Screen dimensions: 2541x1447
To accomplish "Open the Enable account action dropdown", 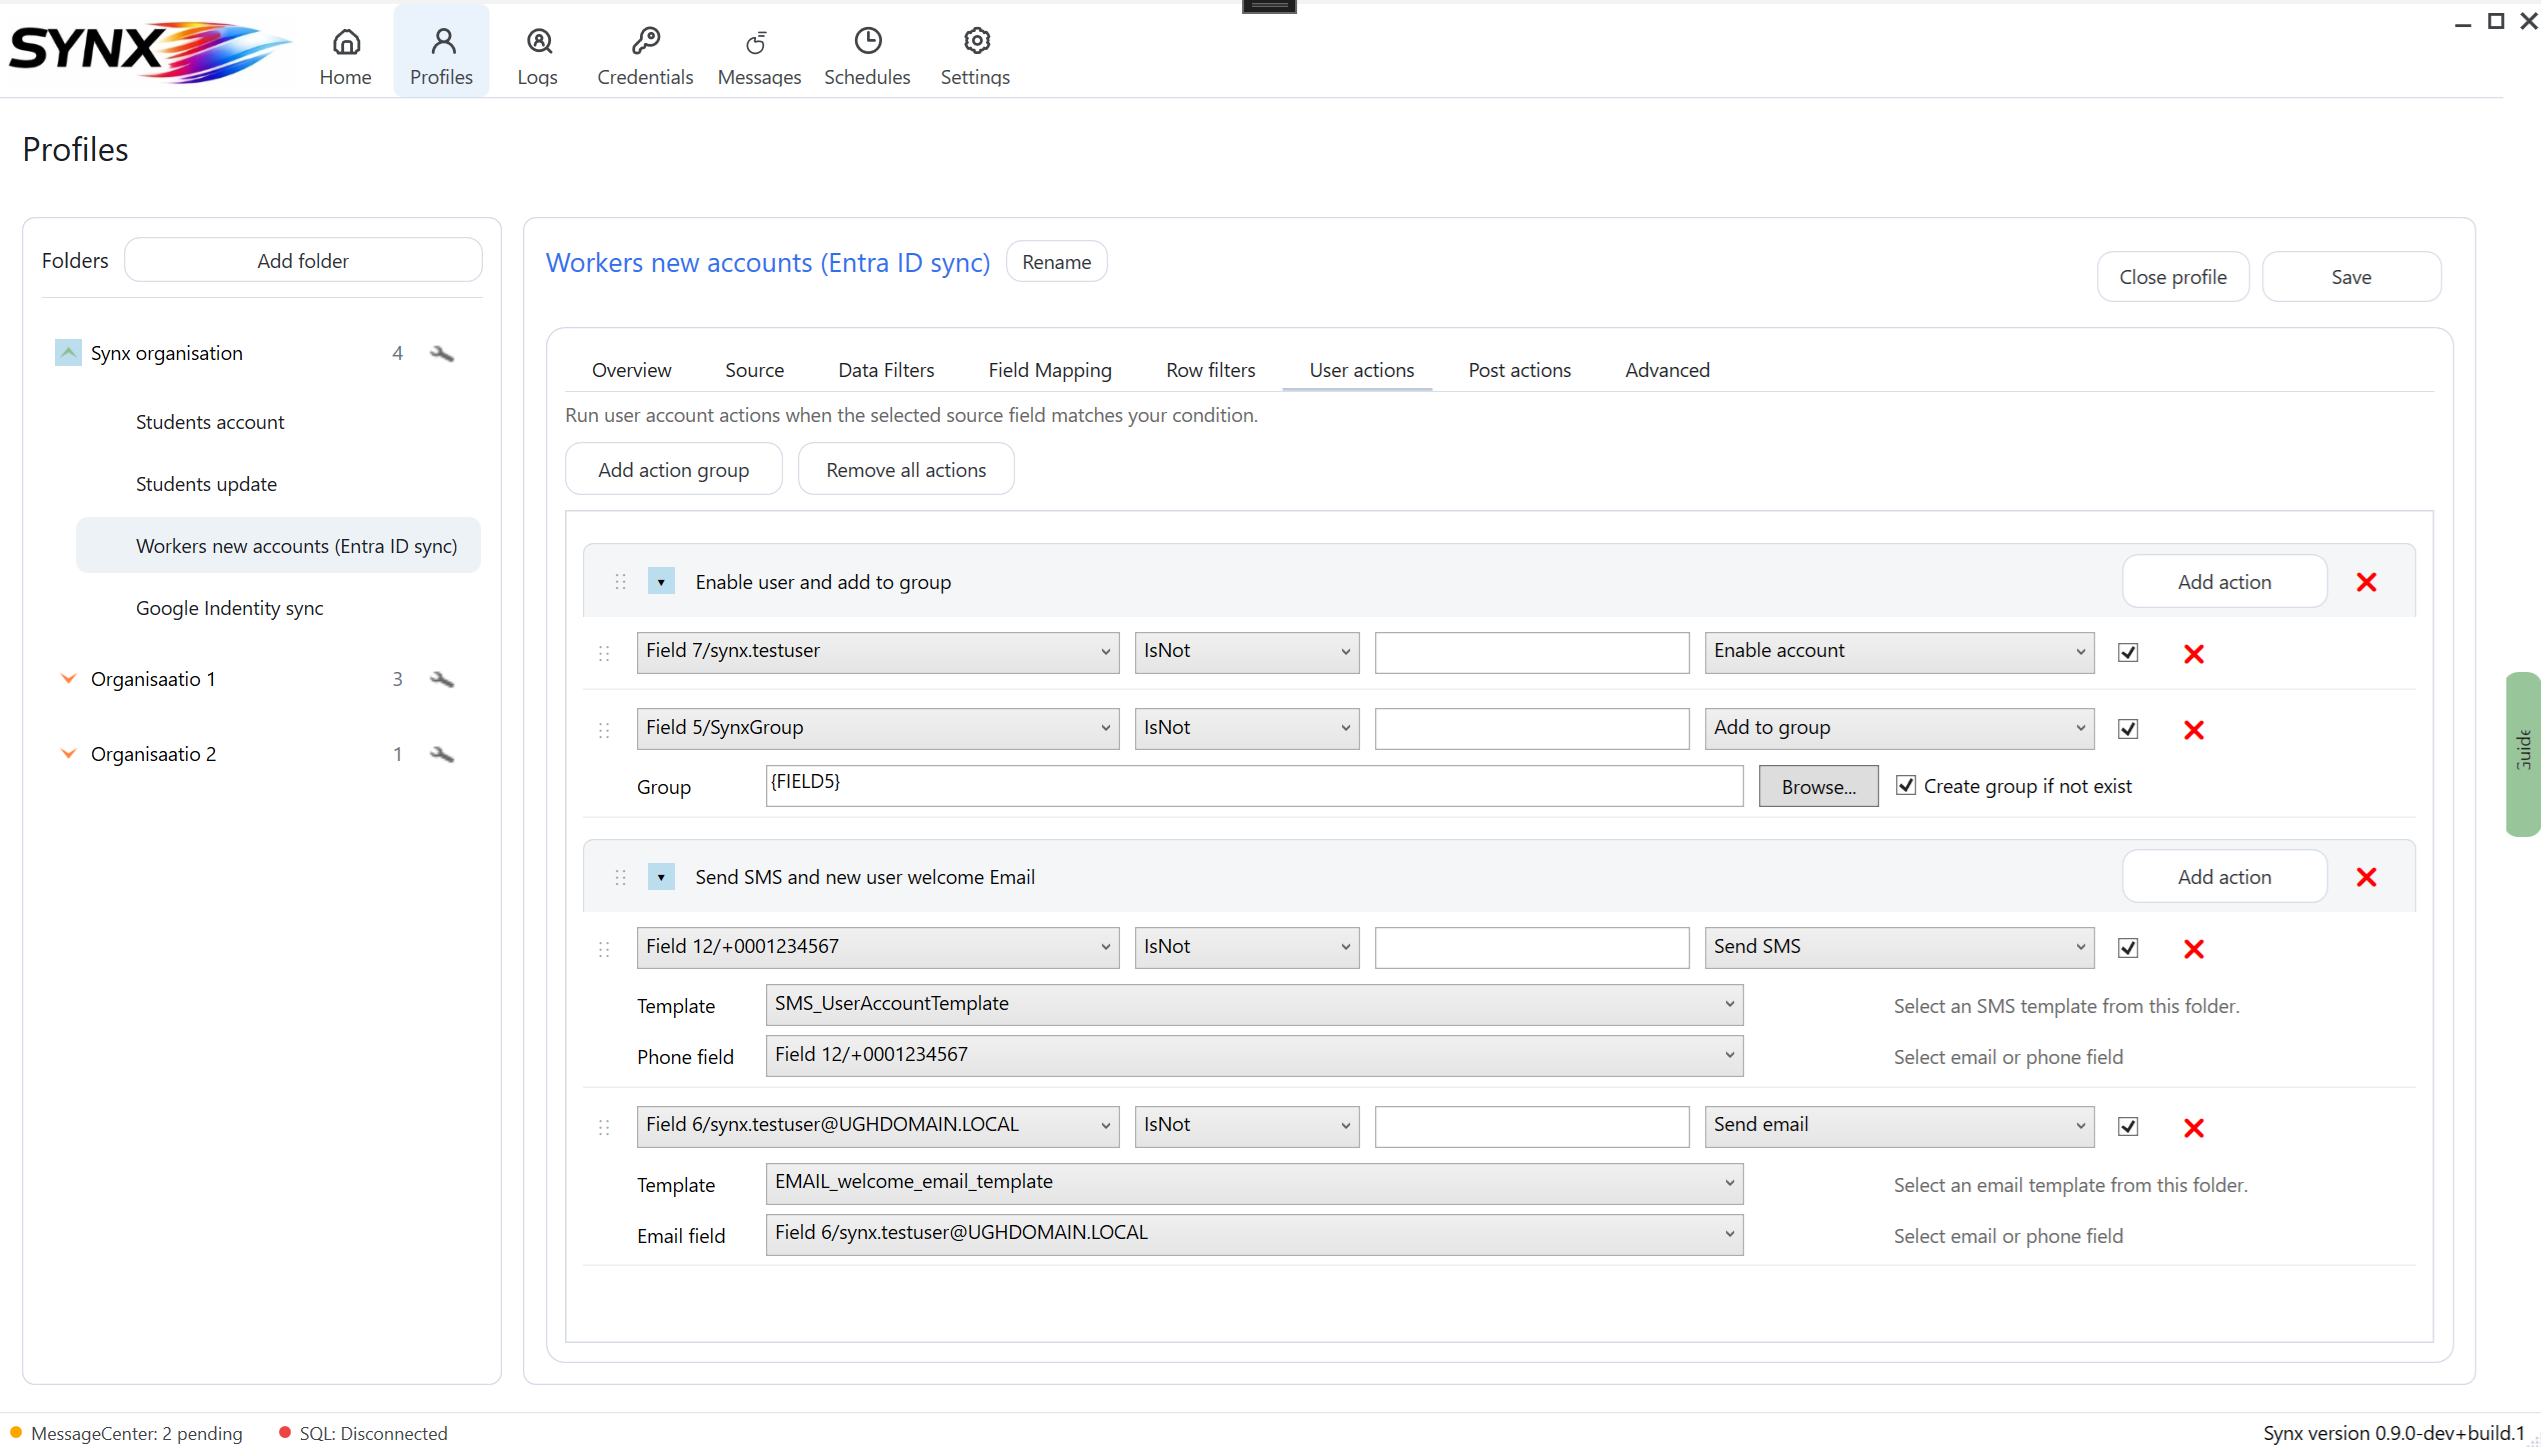I will pyautogui.click(x=1899, y=652).
